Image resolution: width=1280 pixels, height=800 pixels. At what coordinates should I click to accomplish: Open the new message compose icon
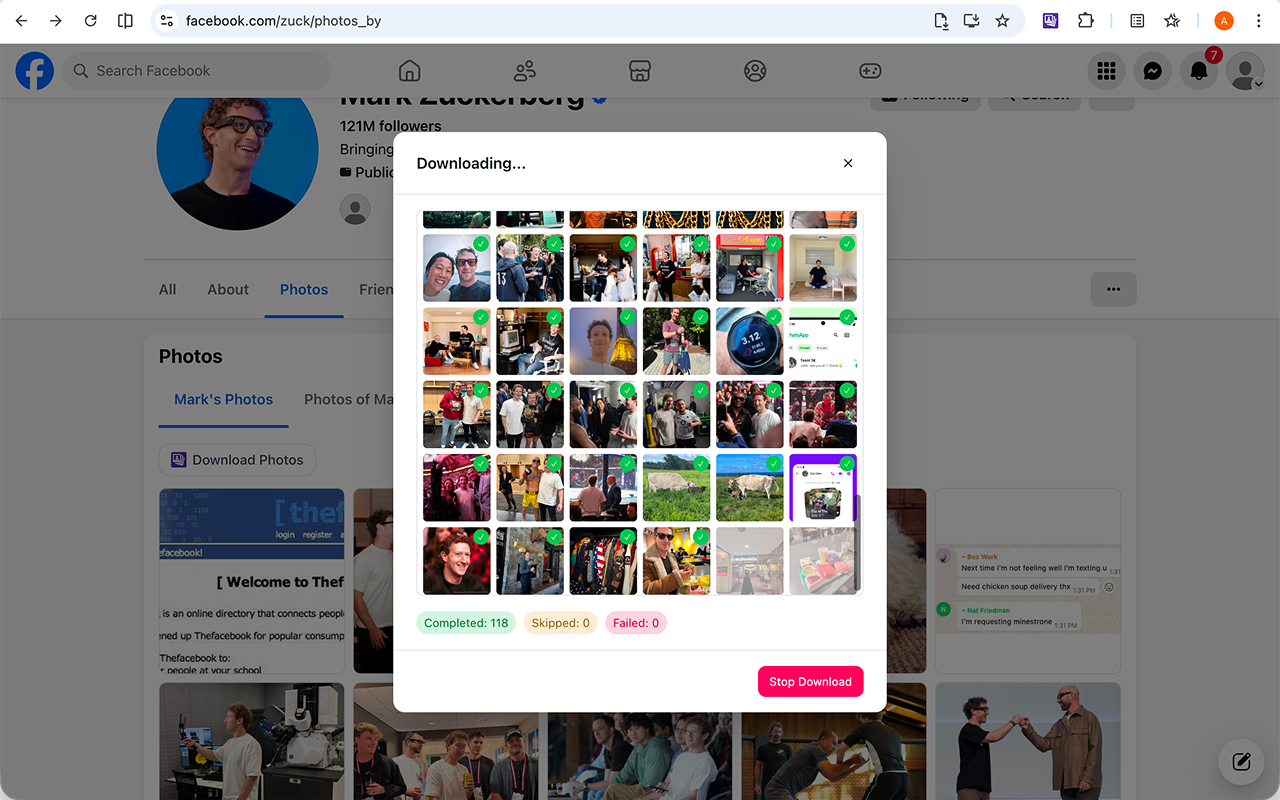[x=1241, y=762]
